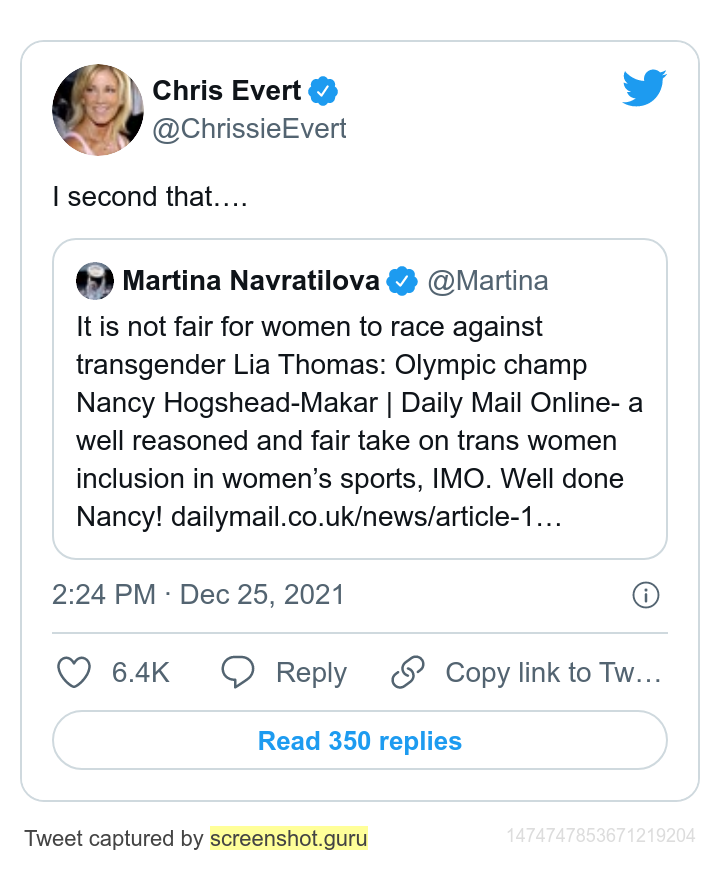Open the @Martina handle link
The image size is (720, 894).
488,281
